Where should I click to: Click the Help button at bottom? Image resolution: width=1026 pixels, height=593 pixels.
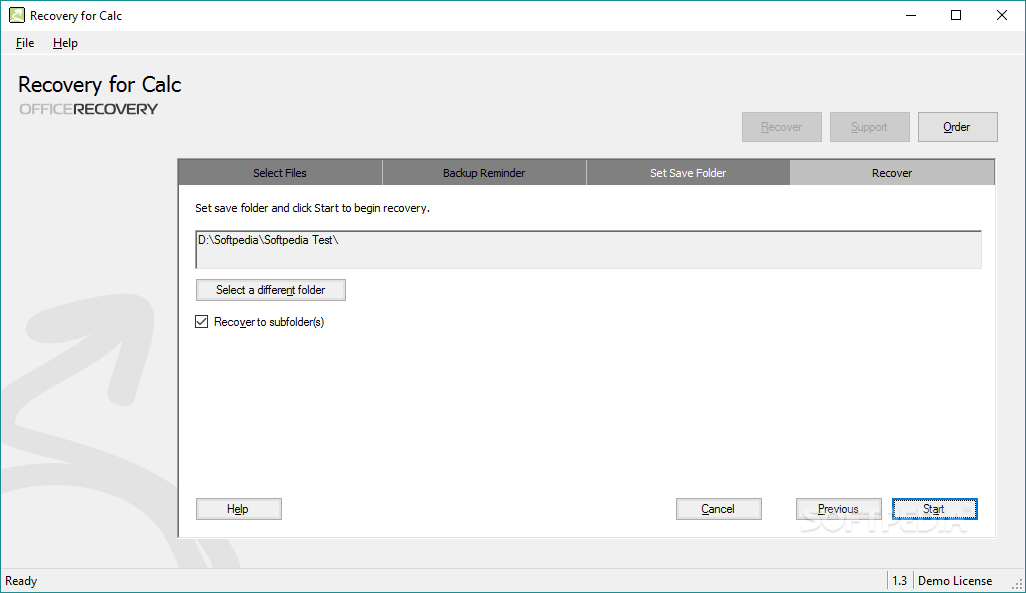239,509
